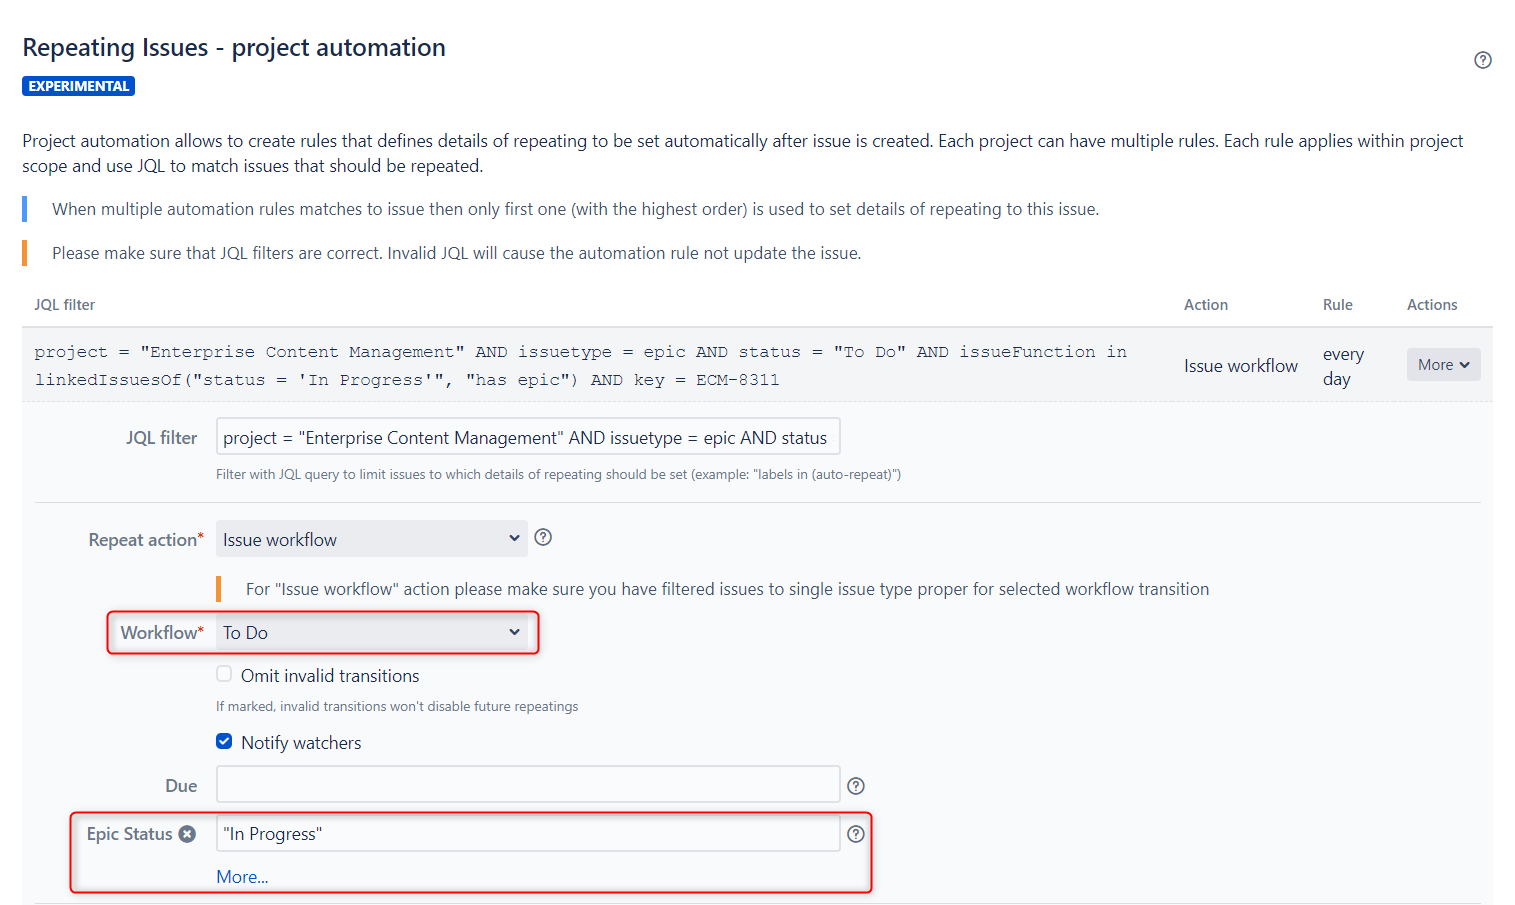This screenshot has width=1515, height=905.
Task: Focus the Due input field
Action: tap(528, 785)
